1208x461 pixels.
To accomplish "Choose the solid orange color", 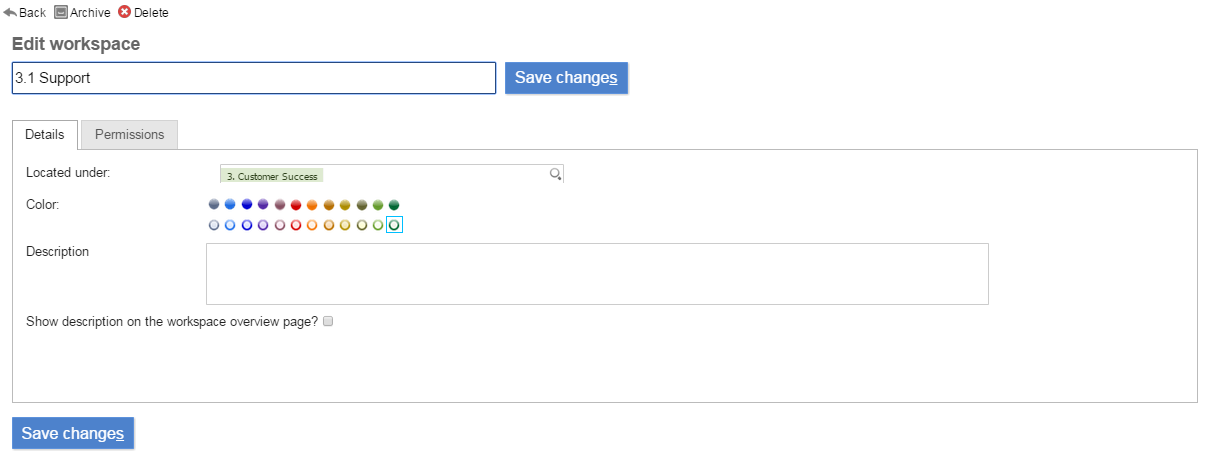I will 312,205.
